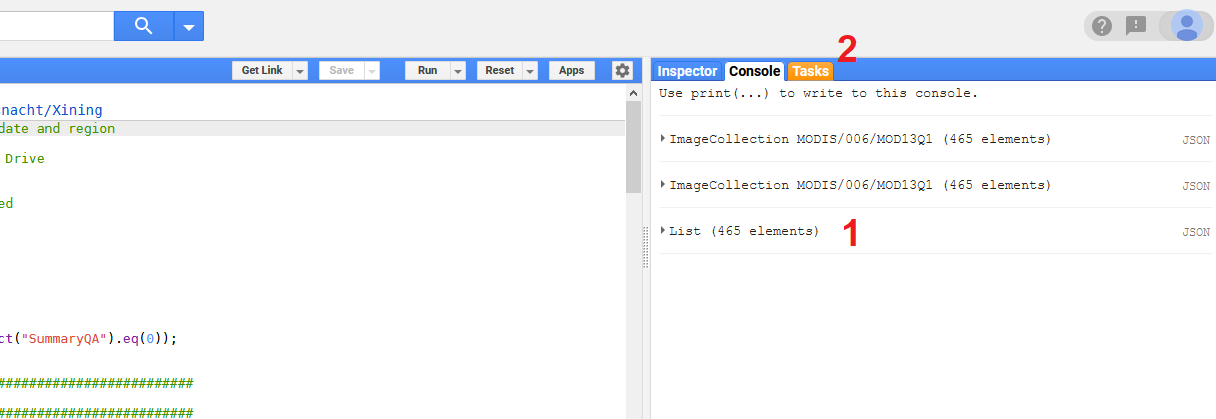
Task: Open the search options dropdown arrow
Action: (x=189, y=26)
